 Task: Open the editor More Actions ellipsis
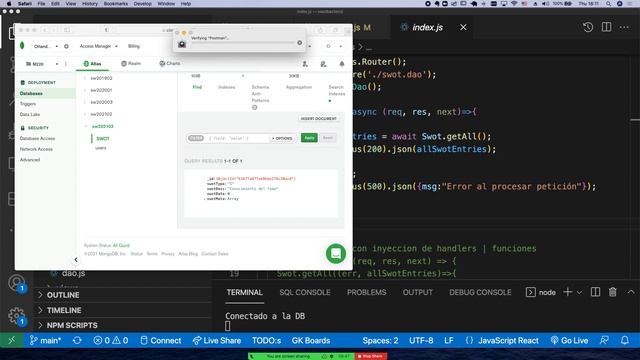pos(624,27)
